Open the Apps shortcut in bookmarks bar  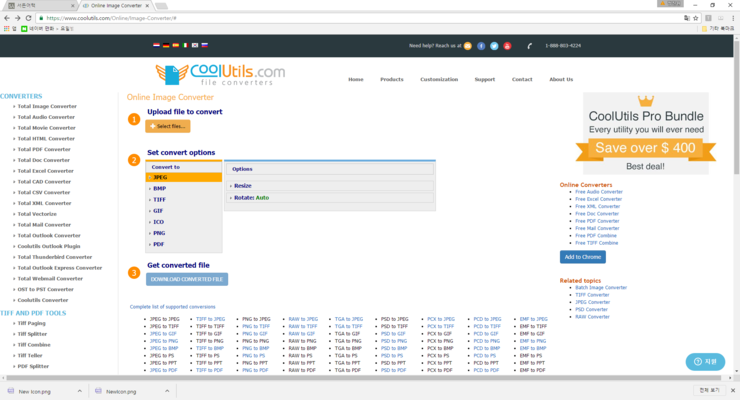point(9,28)
